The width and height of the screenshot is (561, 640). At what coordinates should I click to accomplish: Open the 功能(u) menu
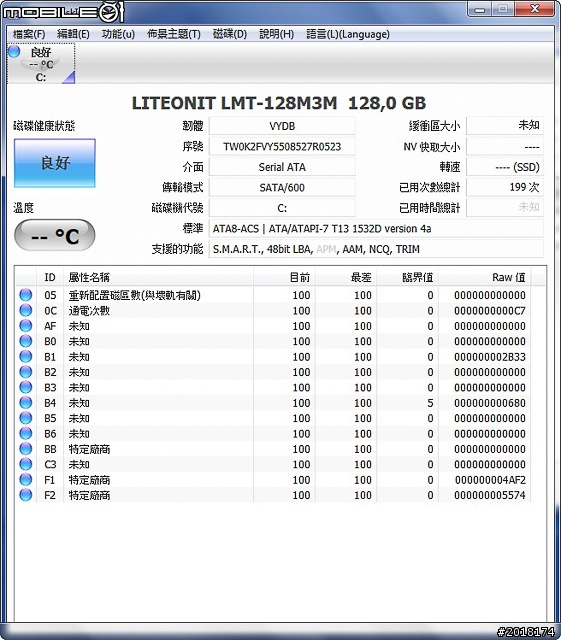[118, 34]
